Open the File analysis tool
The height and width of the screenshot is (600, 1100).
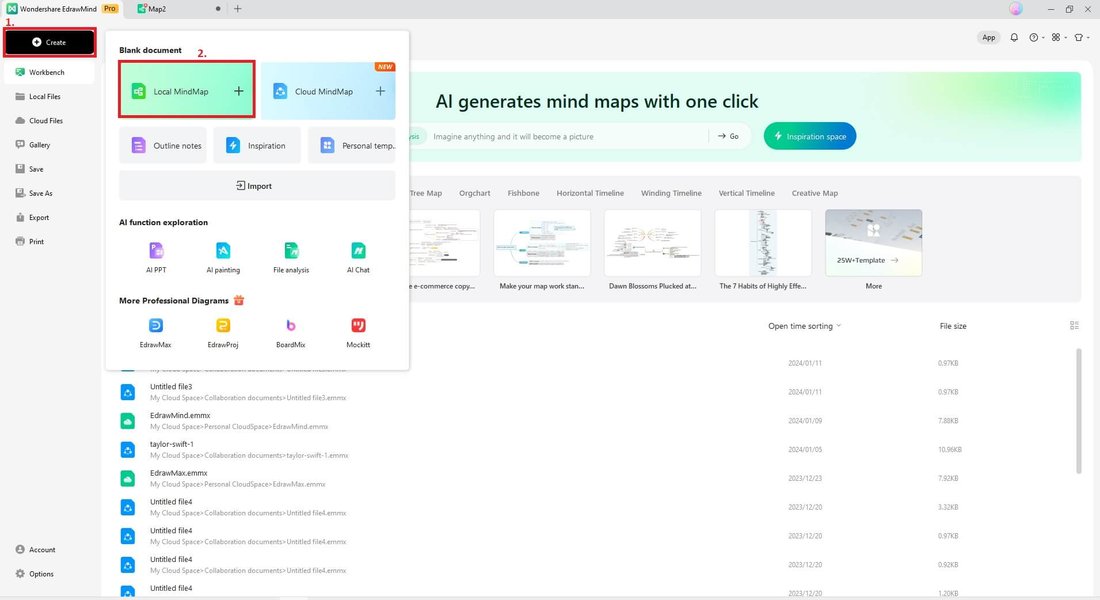coord(291,257)
